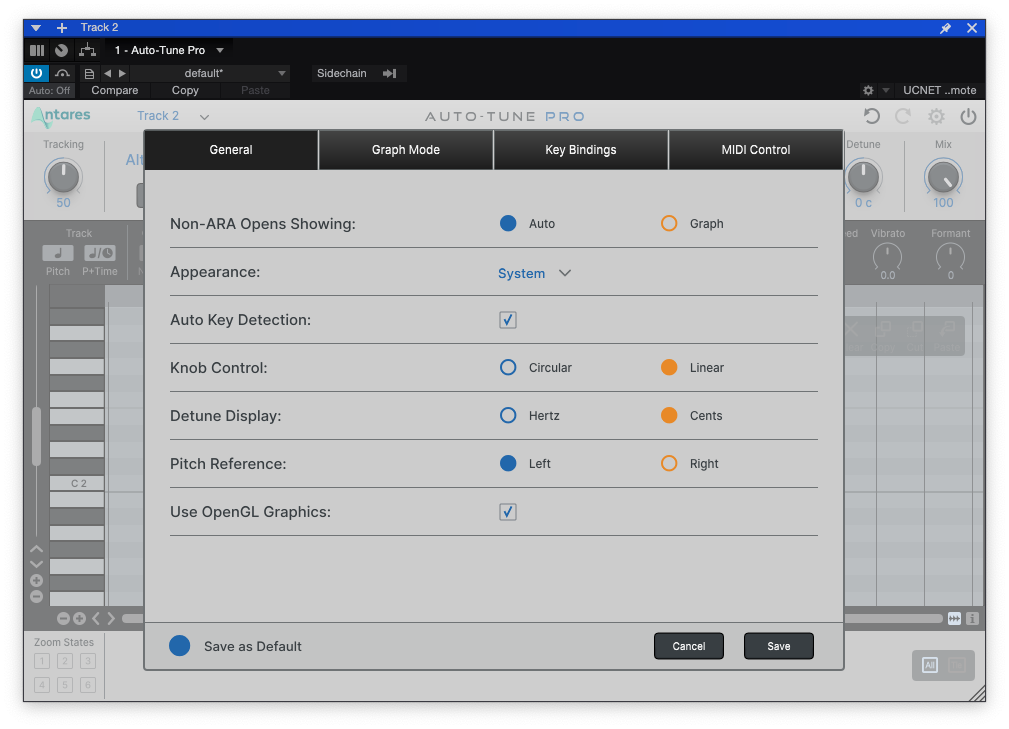Screen dimensions: 1009x729
Task: Select the P+Time track mode icon
Action: click(100, 254)
